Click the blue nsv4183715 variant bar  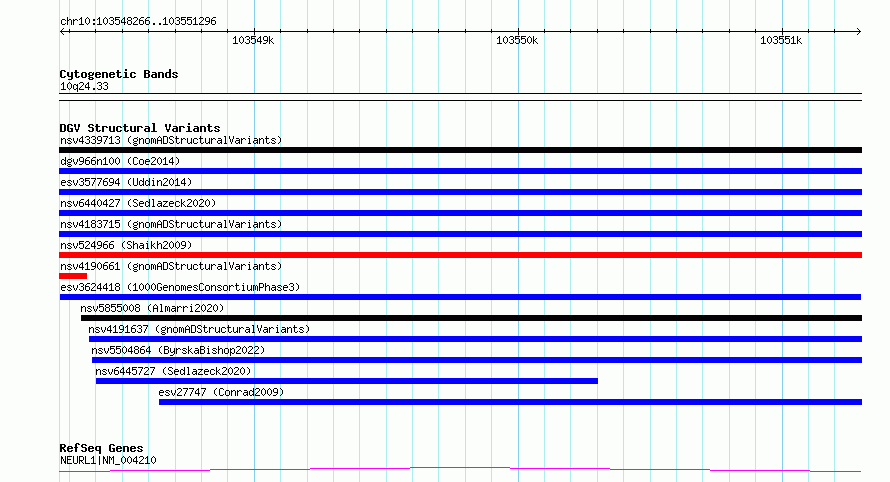460,234
